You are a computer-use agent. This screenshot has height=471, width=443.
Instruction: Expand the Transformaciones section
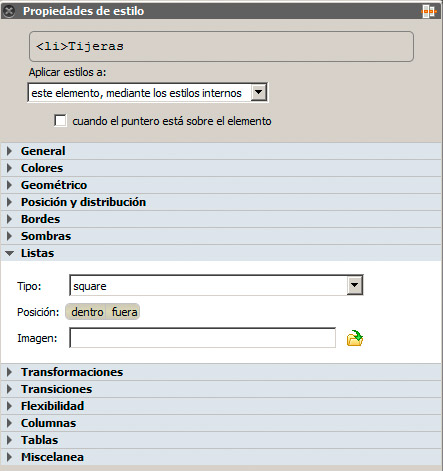click(x=221, y=372)
